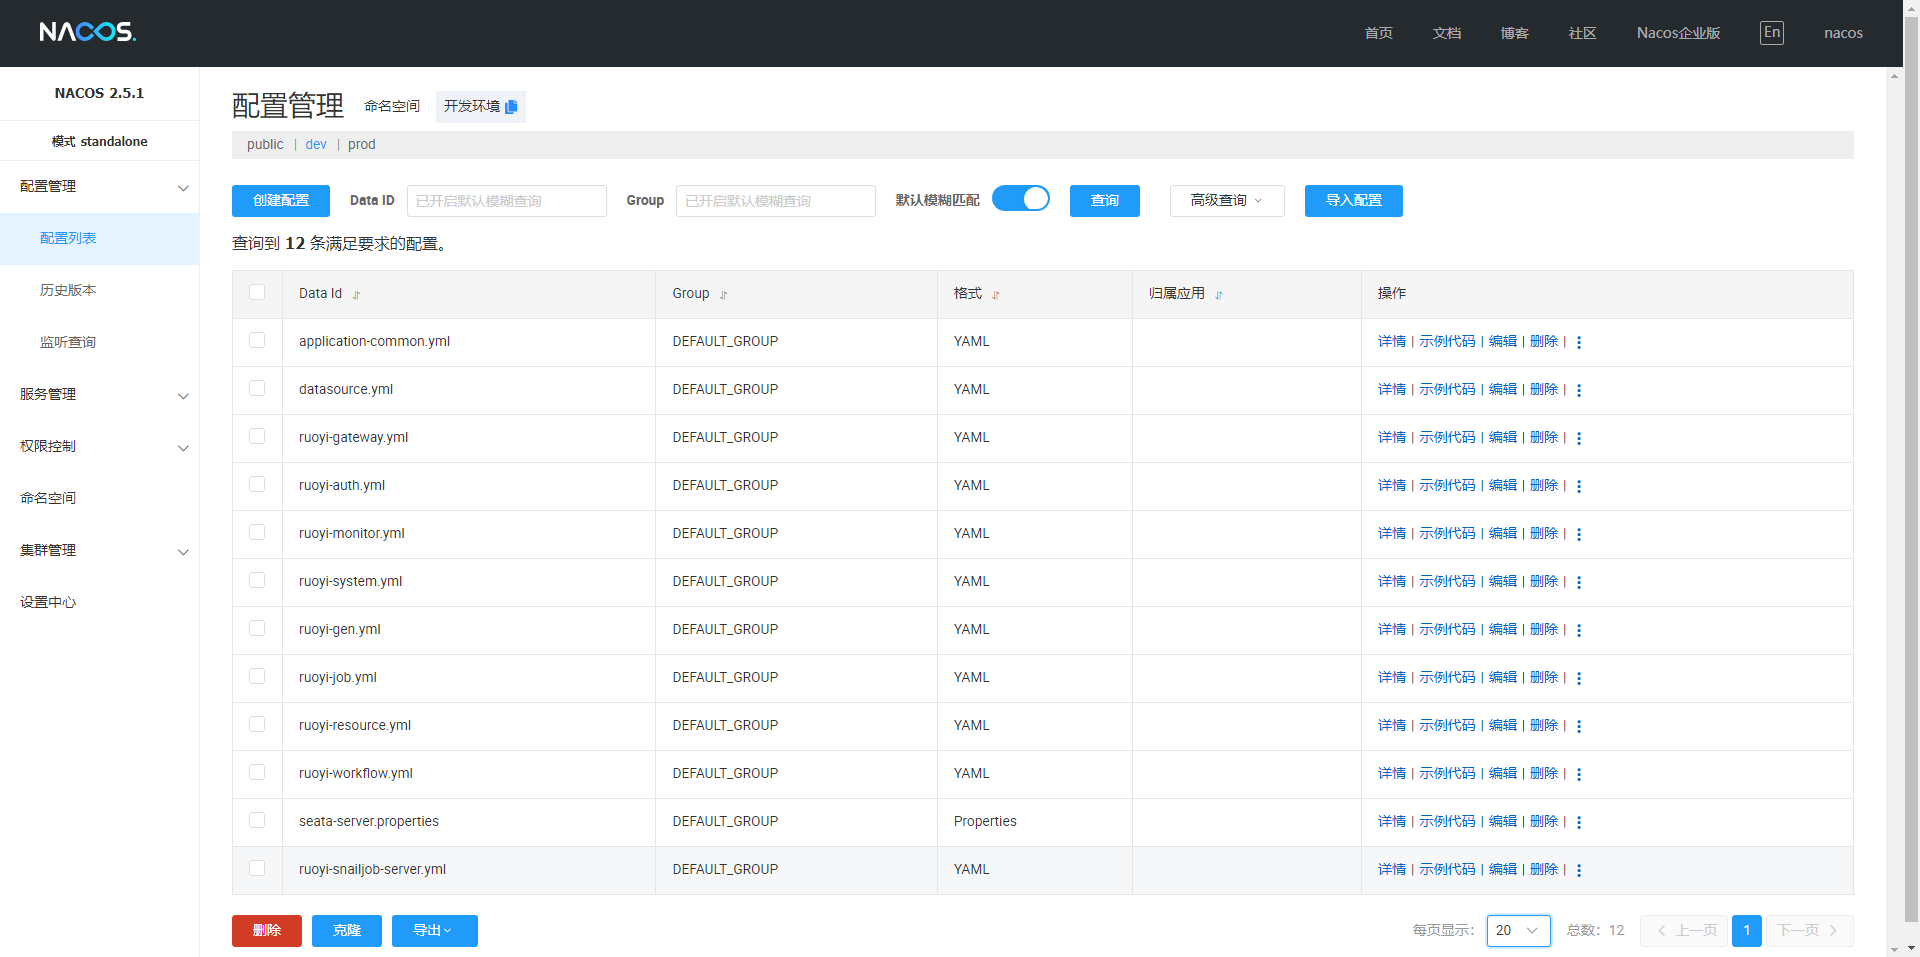The width and height of the screenshot is (1920, 957).
Task: Click the 格式 column sort icon
Action: click(x=995, y=295)
